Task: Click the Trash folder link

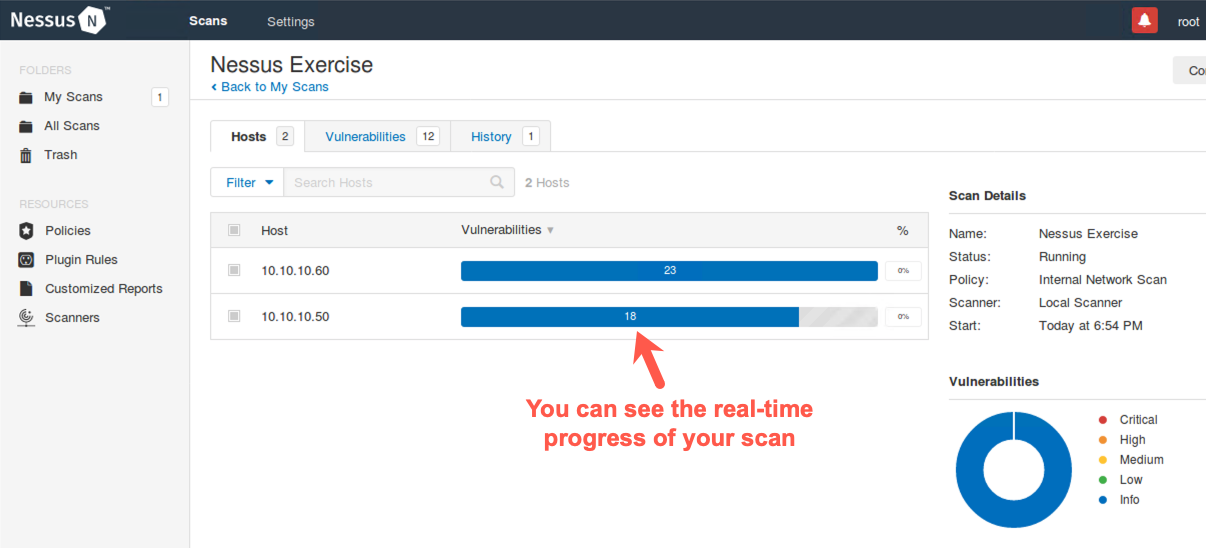Action: [61, 155]
